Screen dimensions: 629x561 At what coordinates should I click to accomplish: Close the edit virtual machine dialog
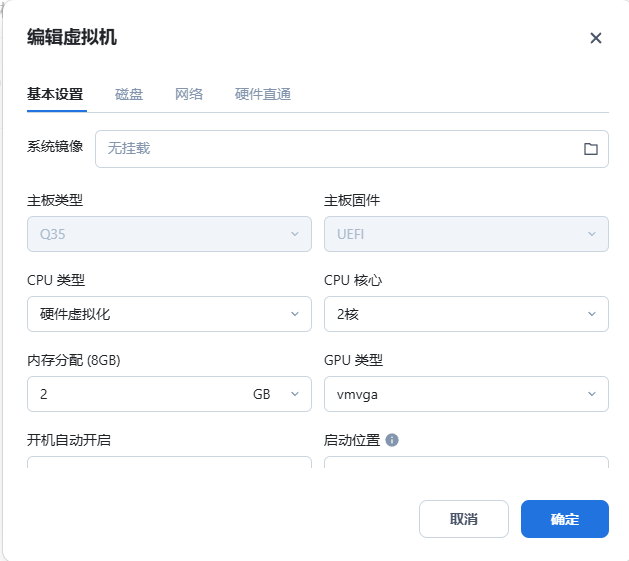click(595, 38)
